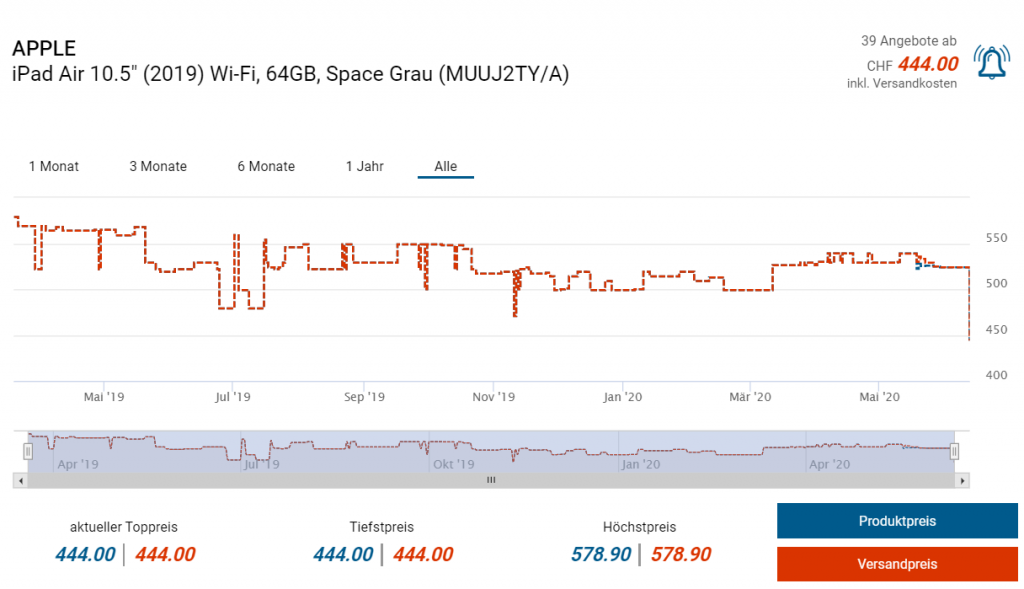Click the iPad Air 10.5" product title
1024x589 pixels.
(291, 74)
